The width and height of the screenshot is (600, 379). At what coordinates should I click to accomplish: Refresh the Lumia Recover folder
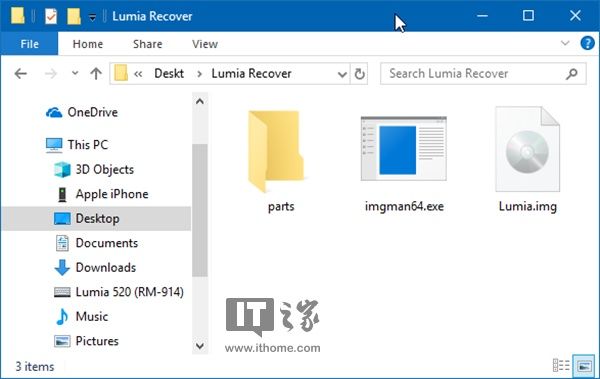click(359, 74)
